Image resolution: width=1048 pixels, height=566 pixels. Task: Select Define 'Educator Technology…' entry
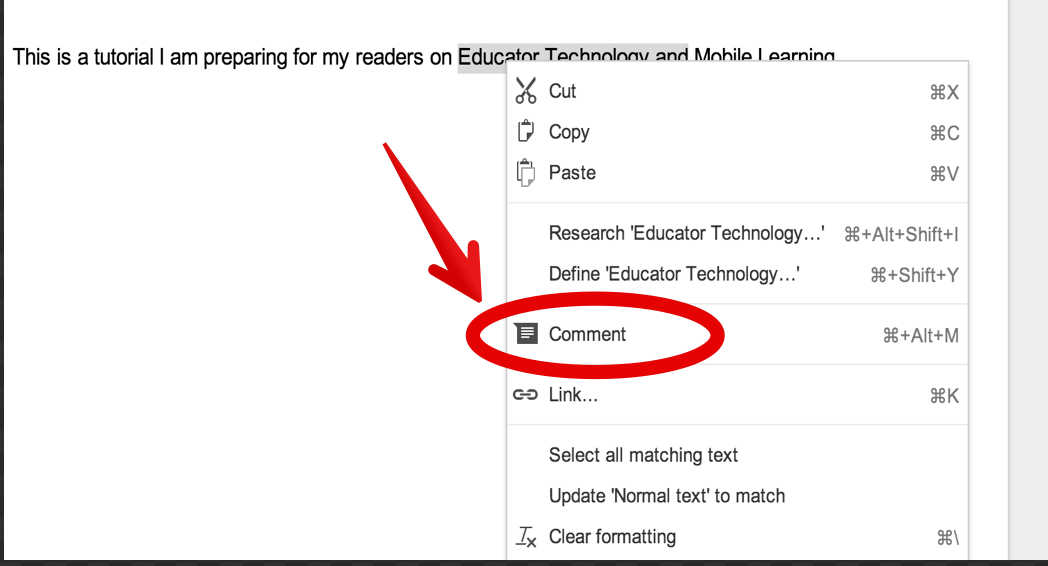[x=737, y=274]
